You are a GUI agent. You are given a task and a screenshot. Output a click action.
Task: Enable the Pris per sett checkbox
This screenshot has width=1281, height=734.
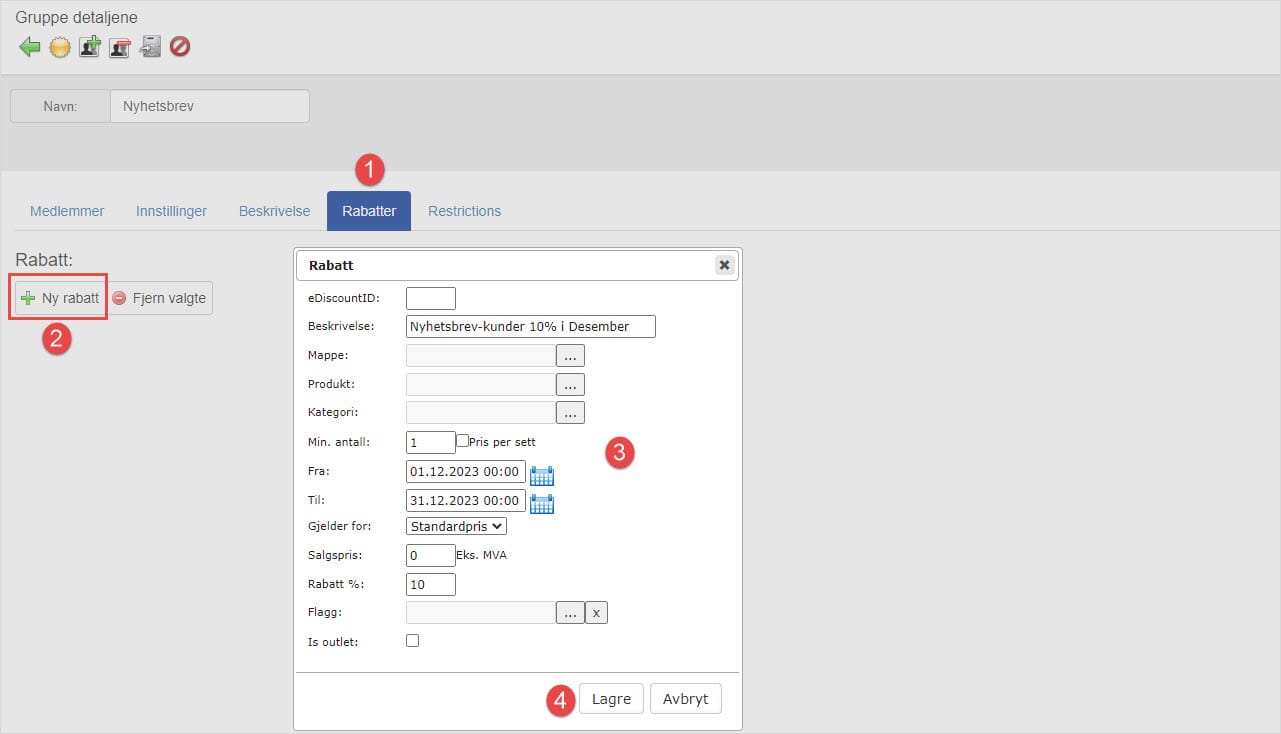pos(463,441)
